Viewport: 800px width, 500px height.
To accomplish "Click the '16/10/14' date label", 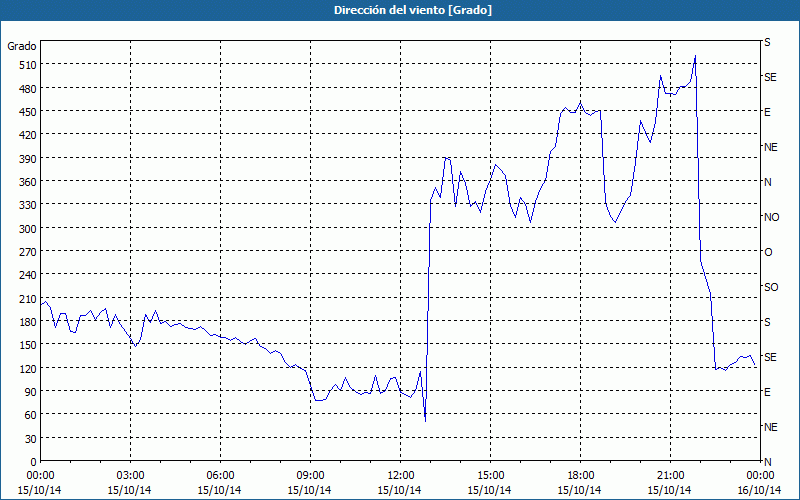I will click(x=759, y=490).
